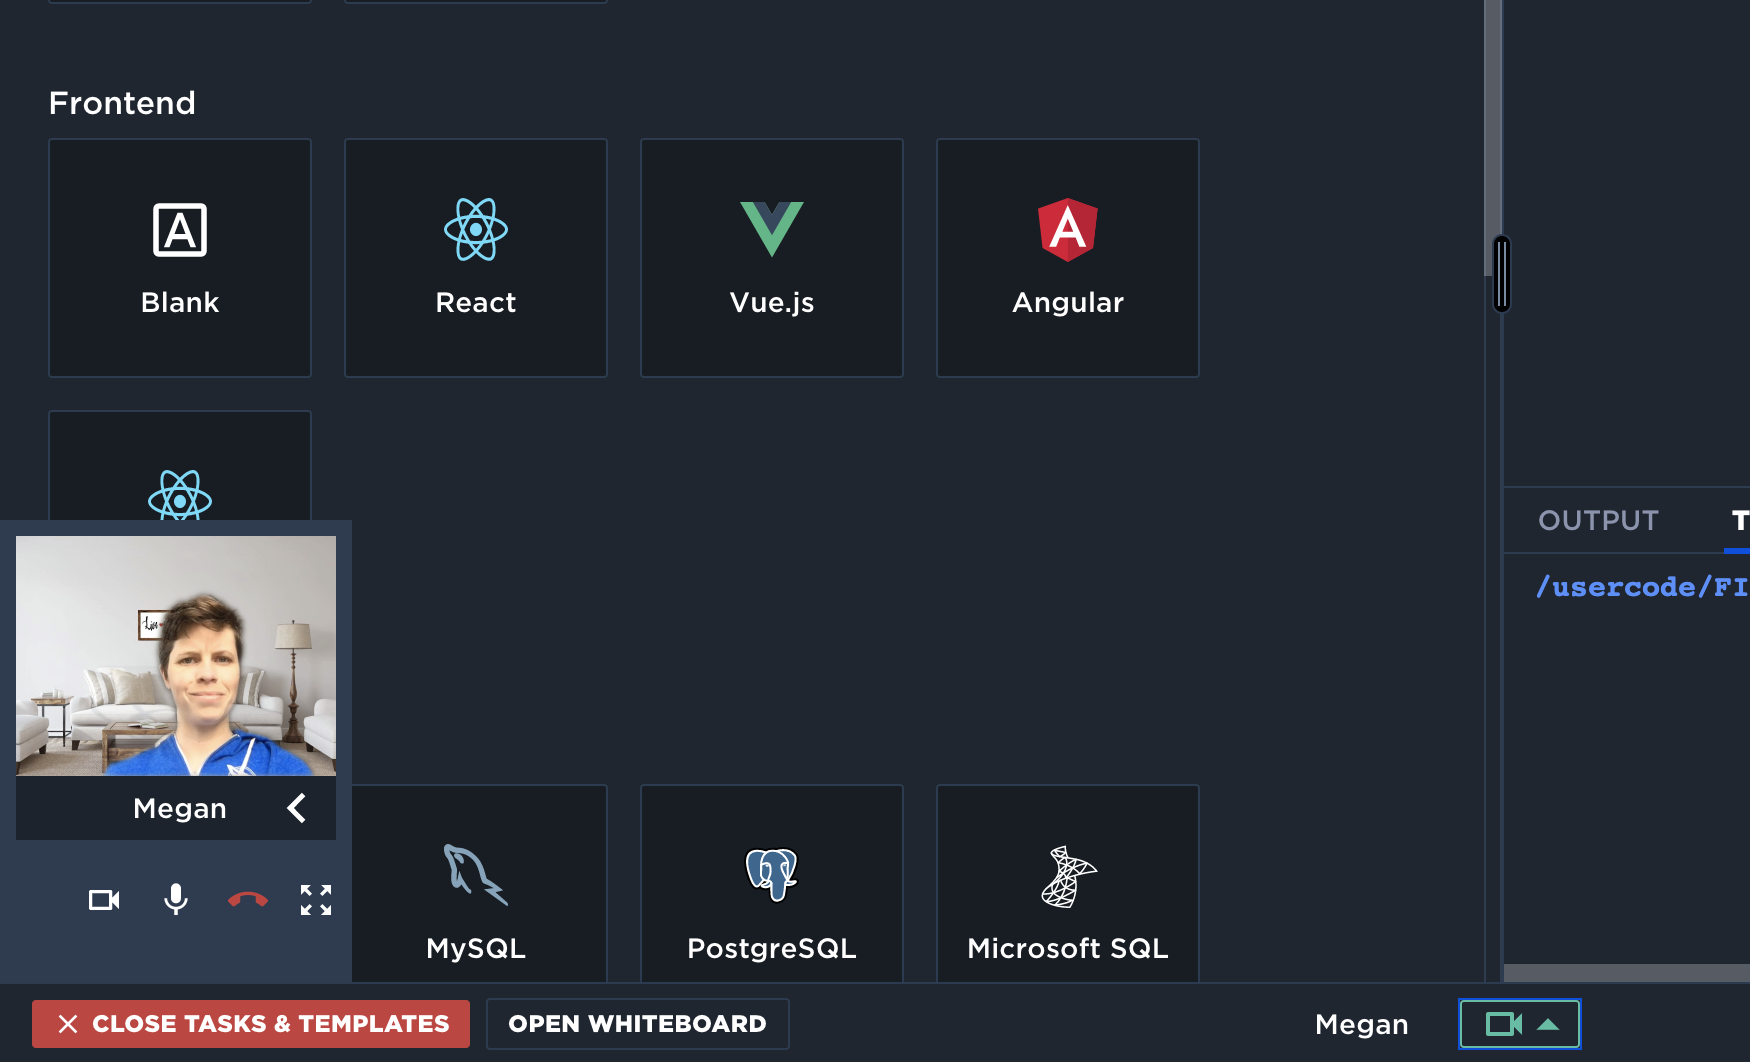The height and width of the screenshot is (1062, 1750).
Task: Click the partially hidden React card below Blank
Action: 180,466
